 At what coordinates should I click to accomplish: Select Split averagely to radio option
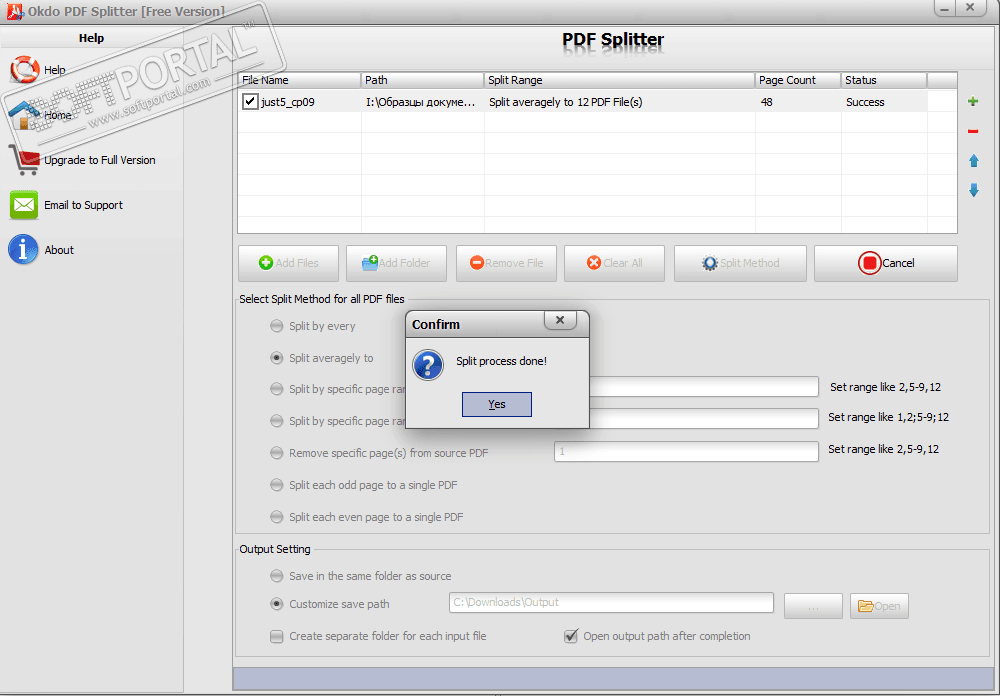276,358
